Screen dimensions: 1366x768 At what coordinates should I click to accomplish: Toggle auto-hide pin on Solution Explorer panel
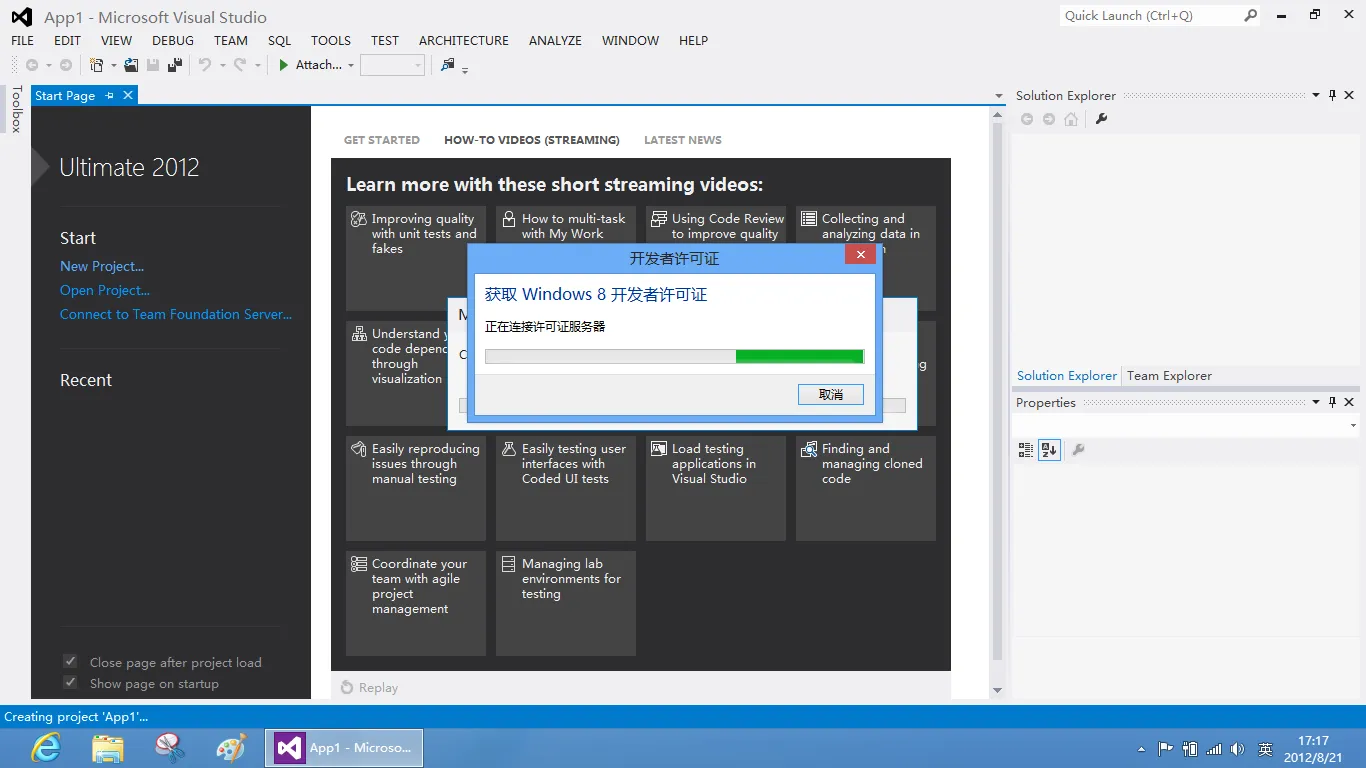(x=1332, y=96)
